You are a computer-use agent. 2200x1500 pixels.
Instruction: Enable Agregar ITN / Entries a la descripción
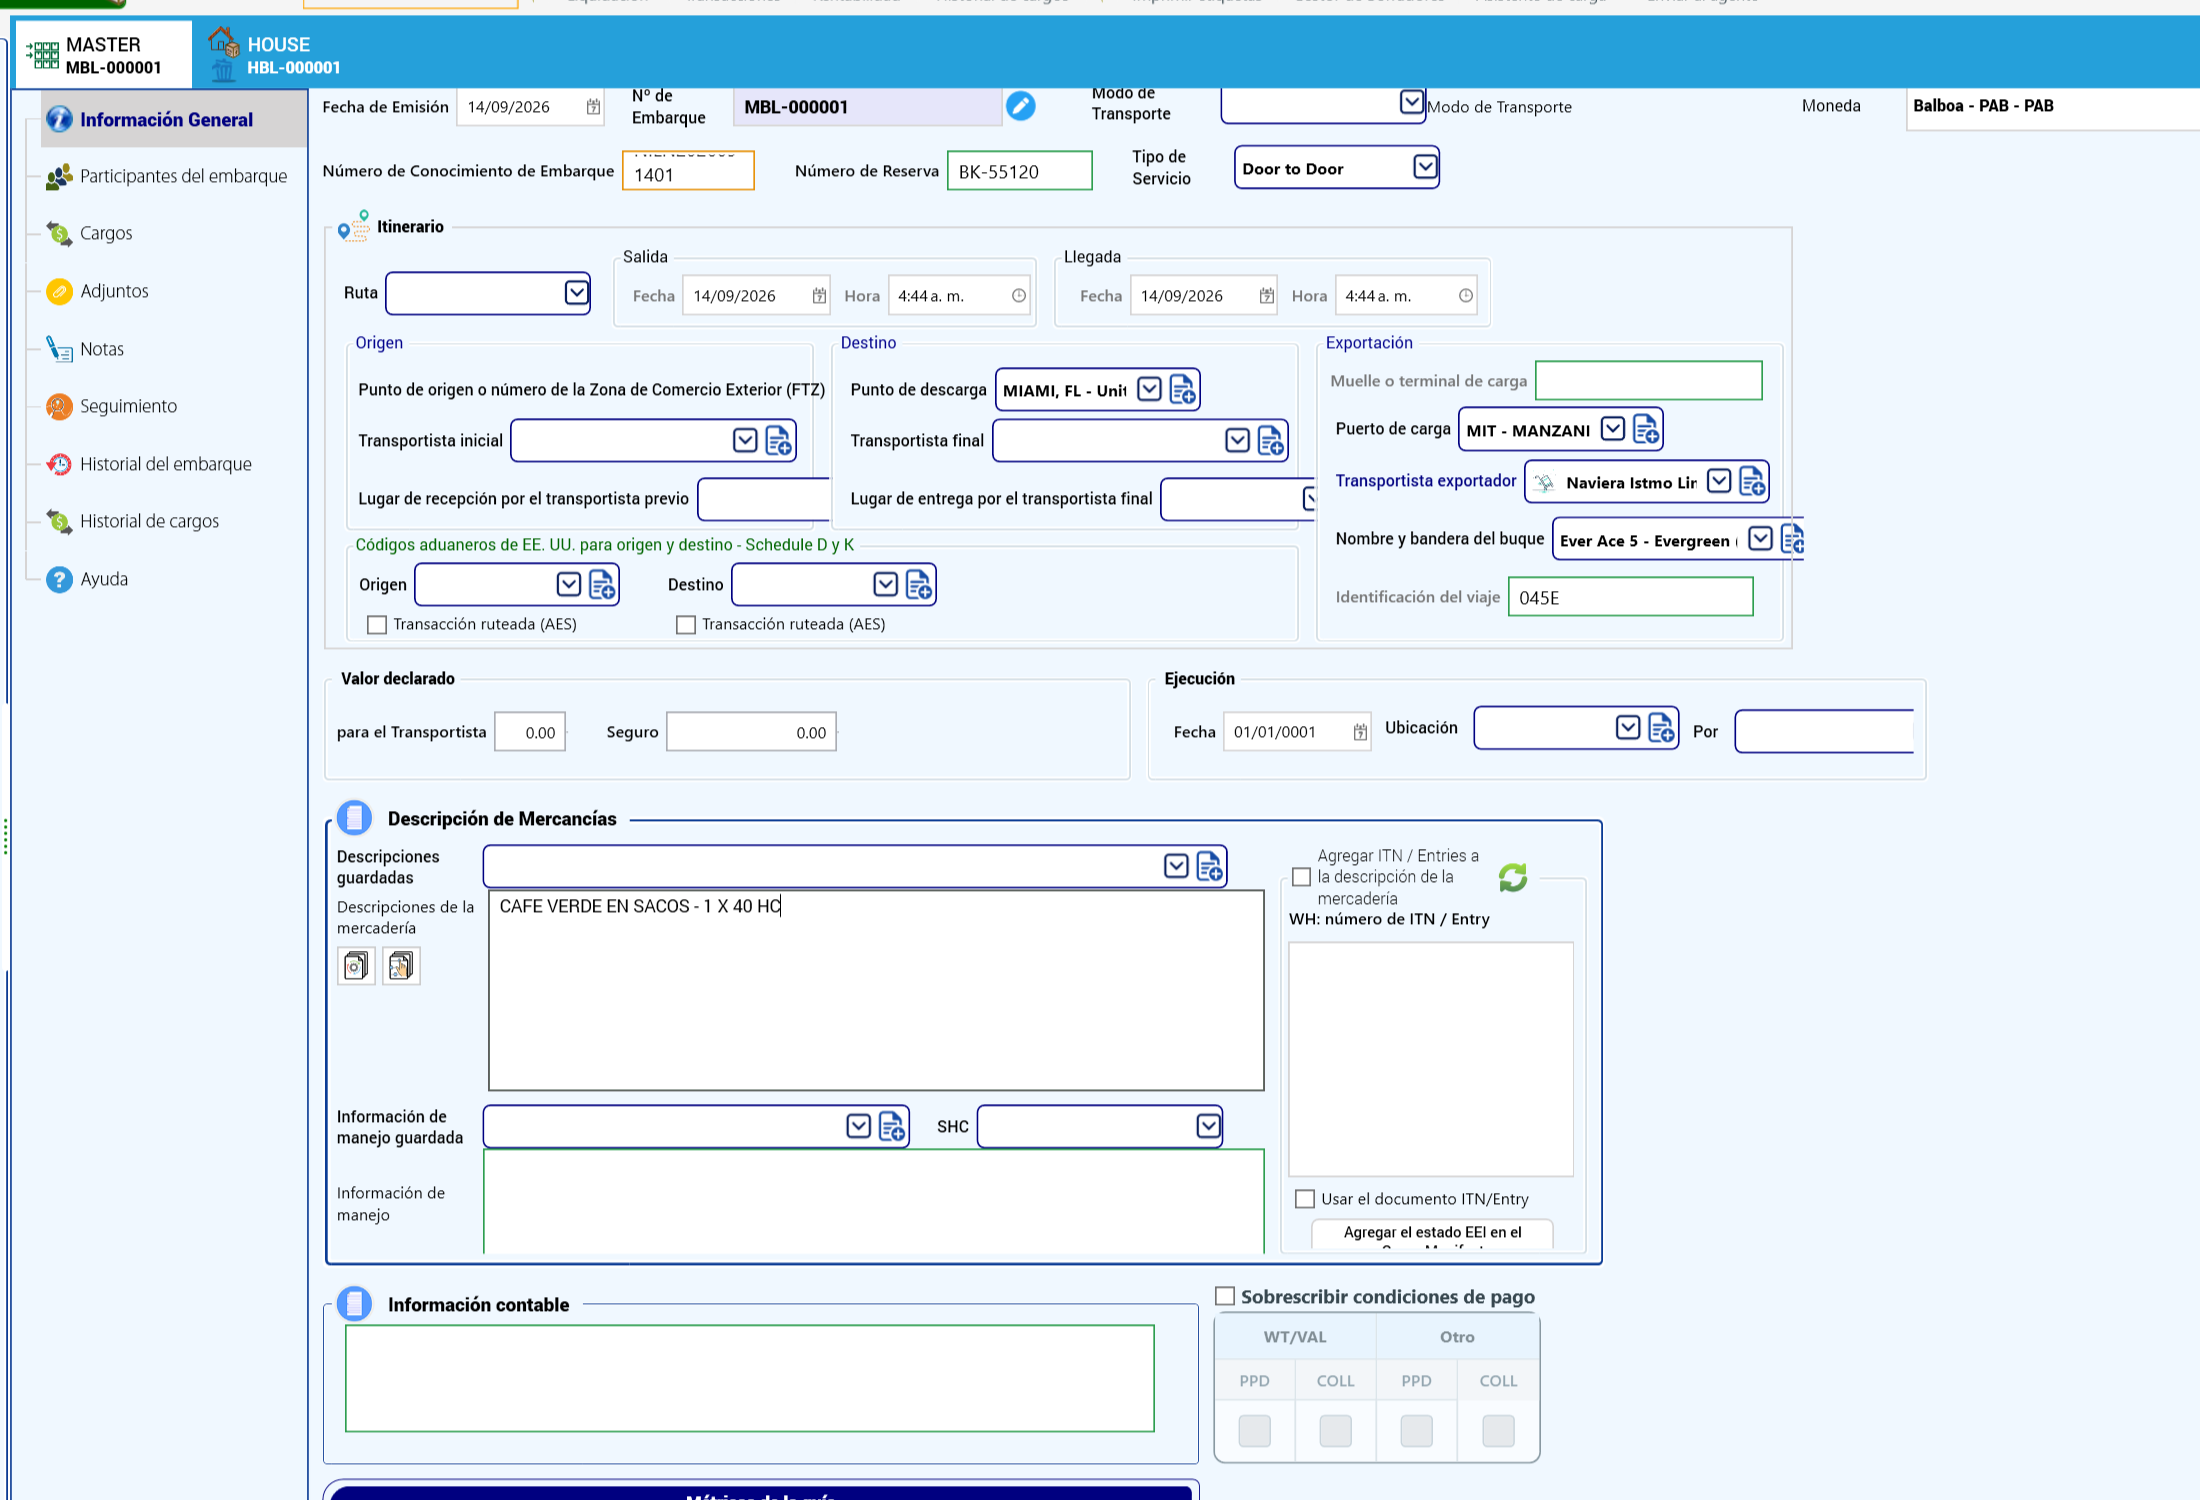point(1301,877)
